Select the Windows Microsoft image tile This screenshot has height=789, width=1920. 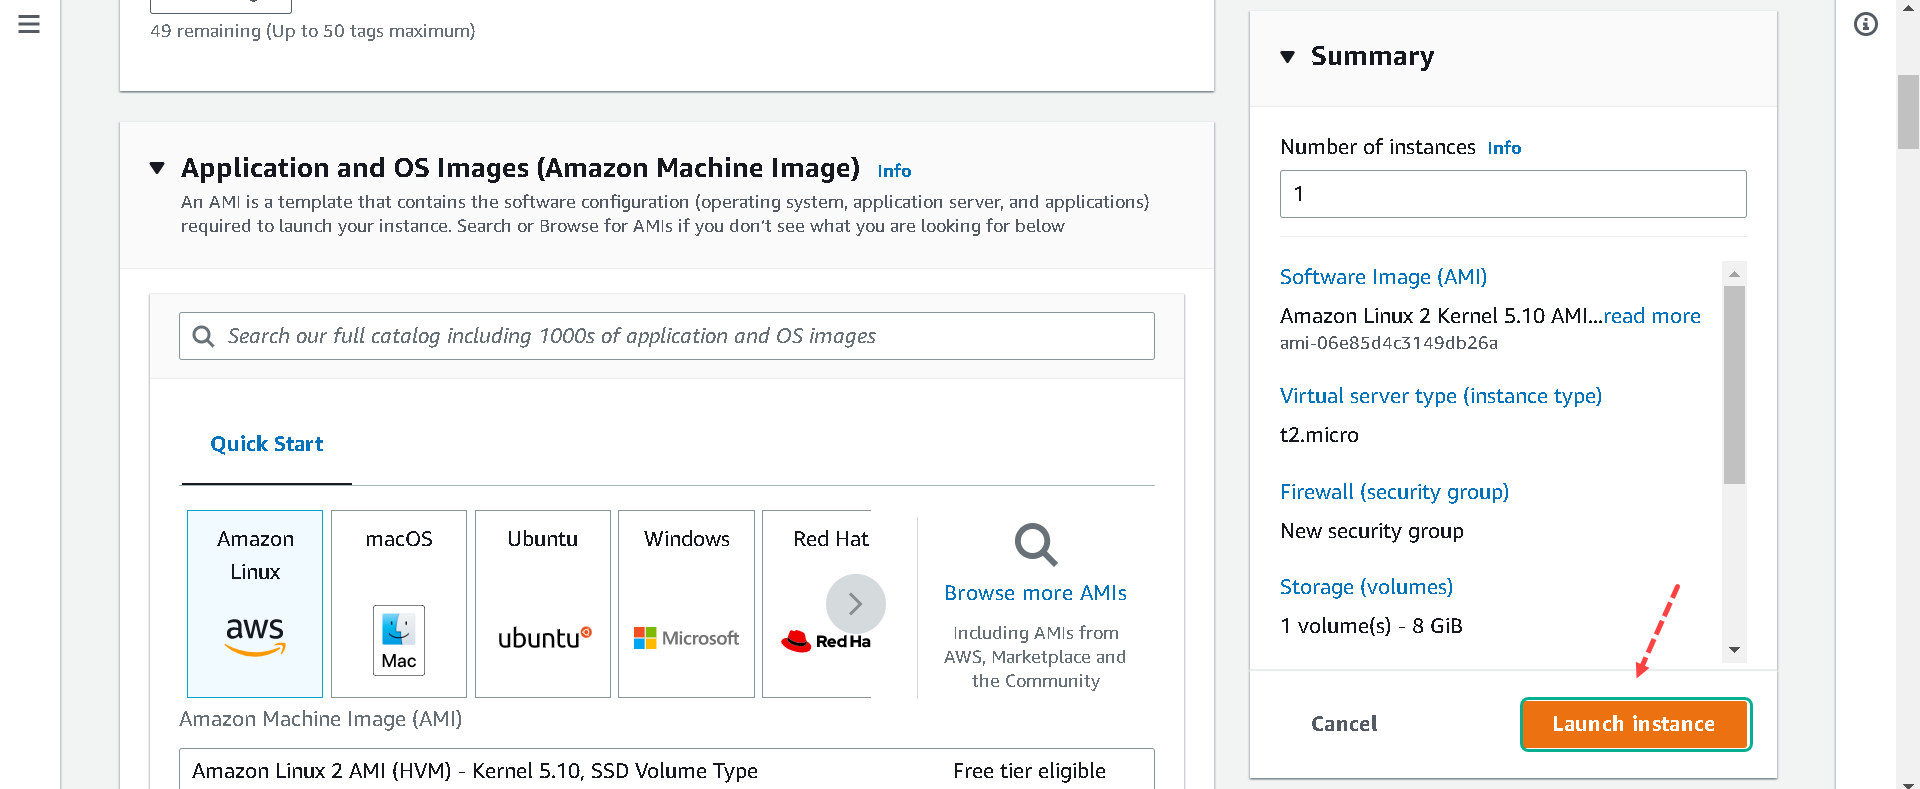pos(686,604)
